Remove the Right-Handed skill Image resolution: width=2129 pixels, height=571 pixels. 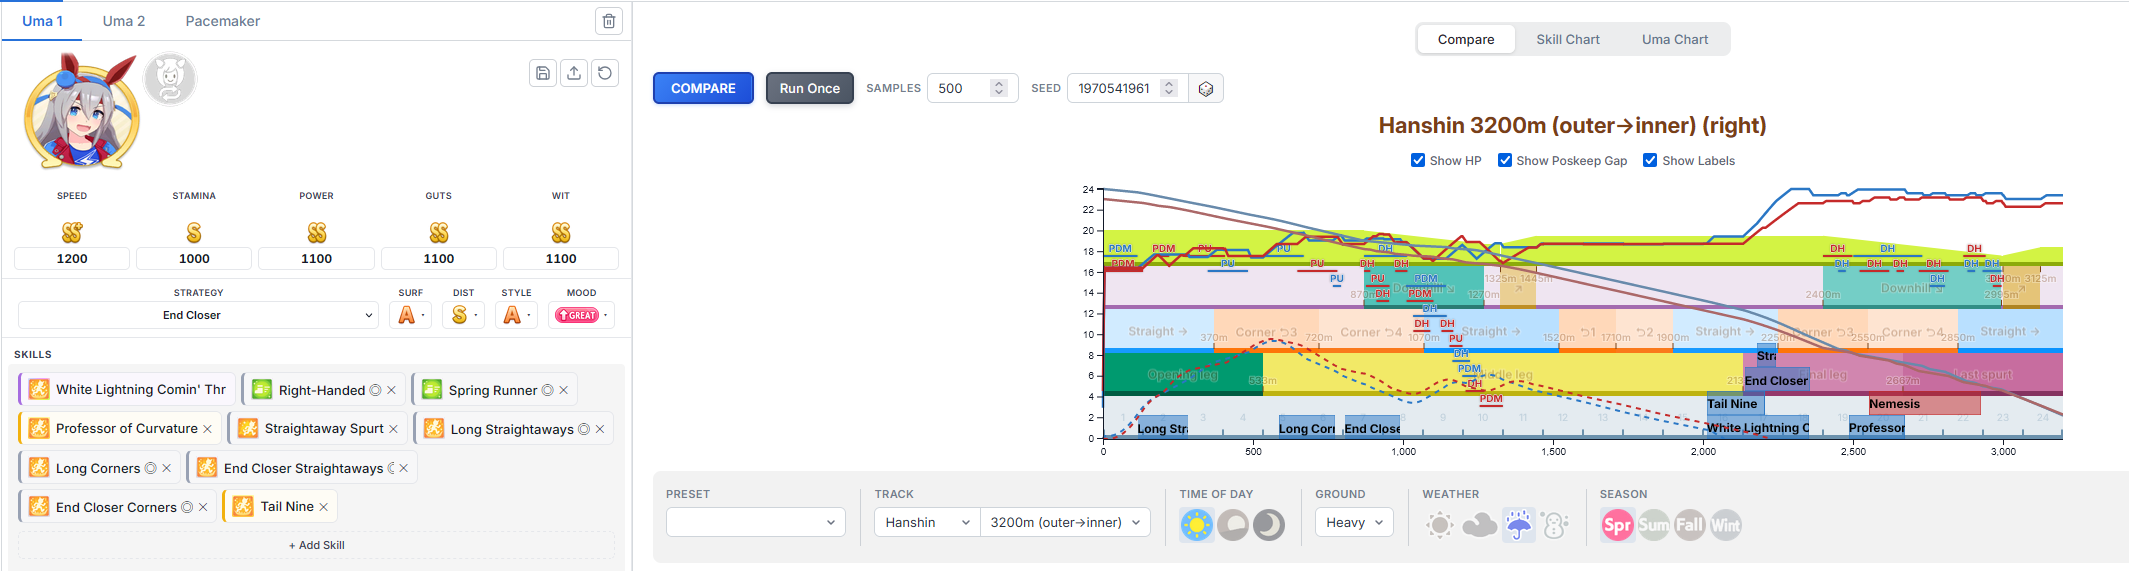(x=392, y=390)
